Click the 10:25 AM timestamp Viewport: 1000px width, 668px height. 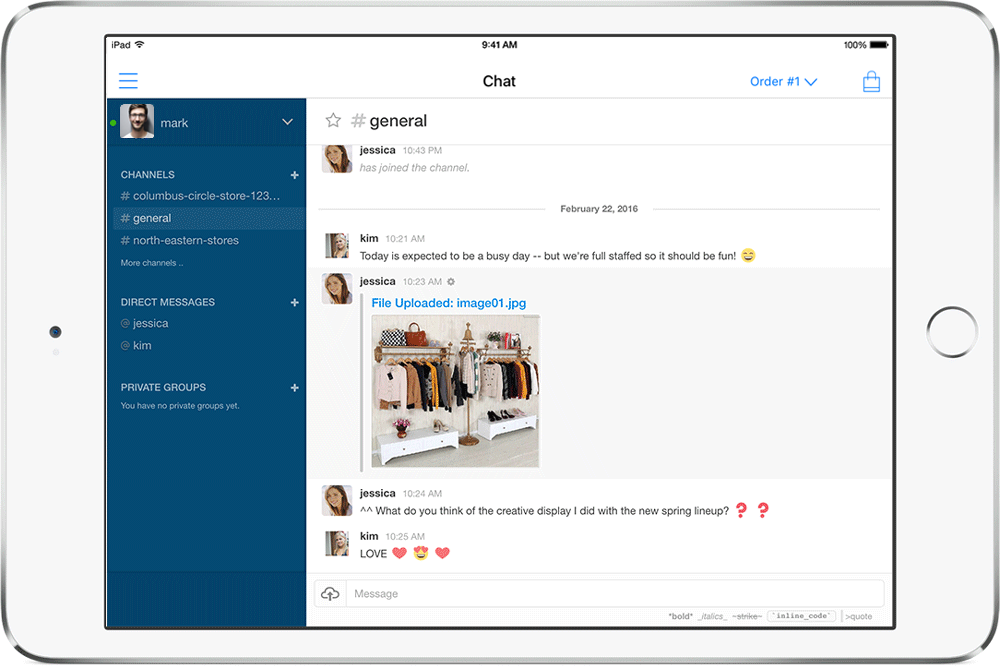[x=405, y=537]
